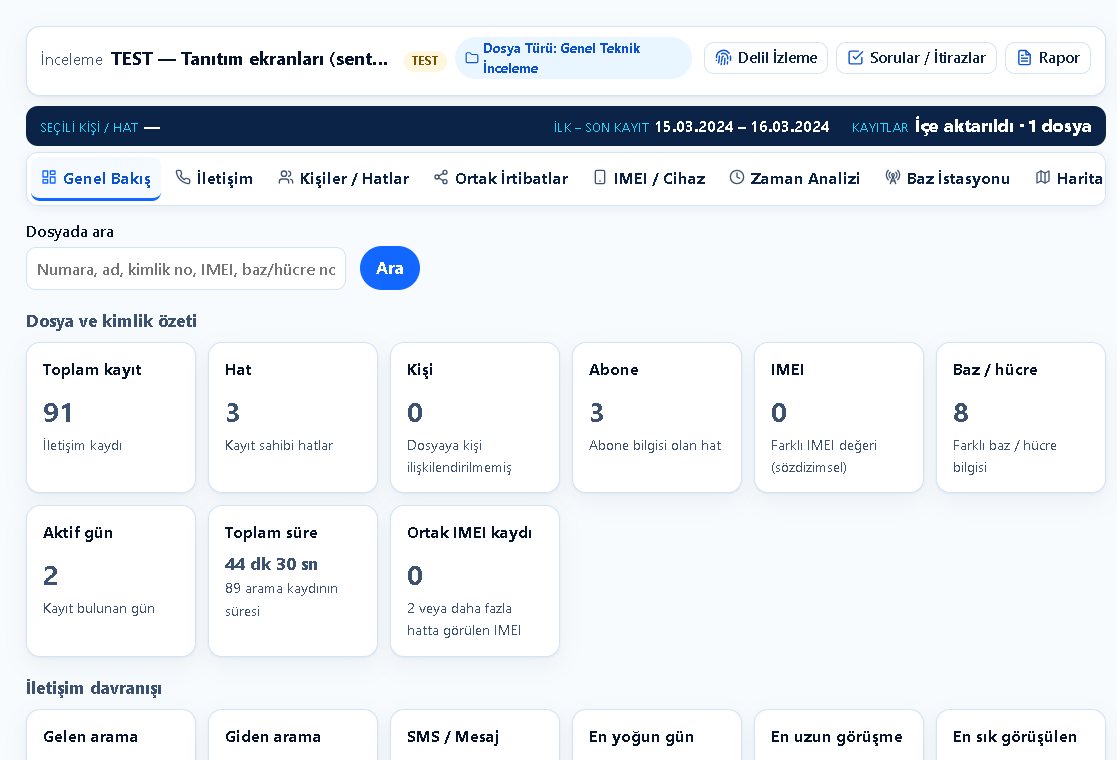Click the Baz / hücre card showing 8

click(x=1021, y=417)
